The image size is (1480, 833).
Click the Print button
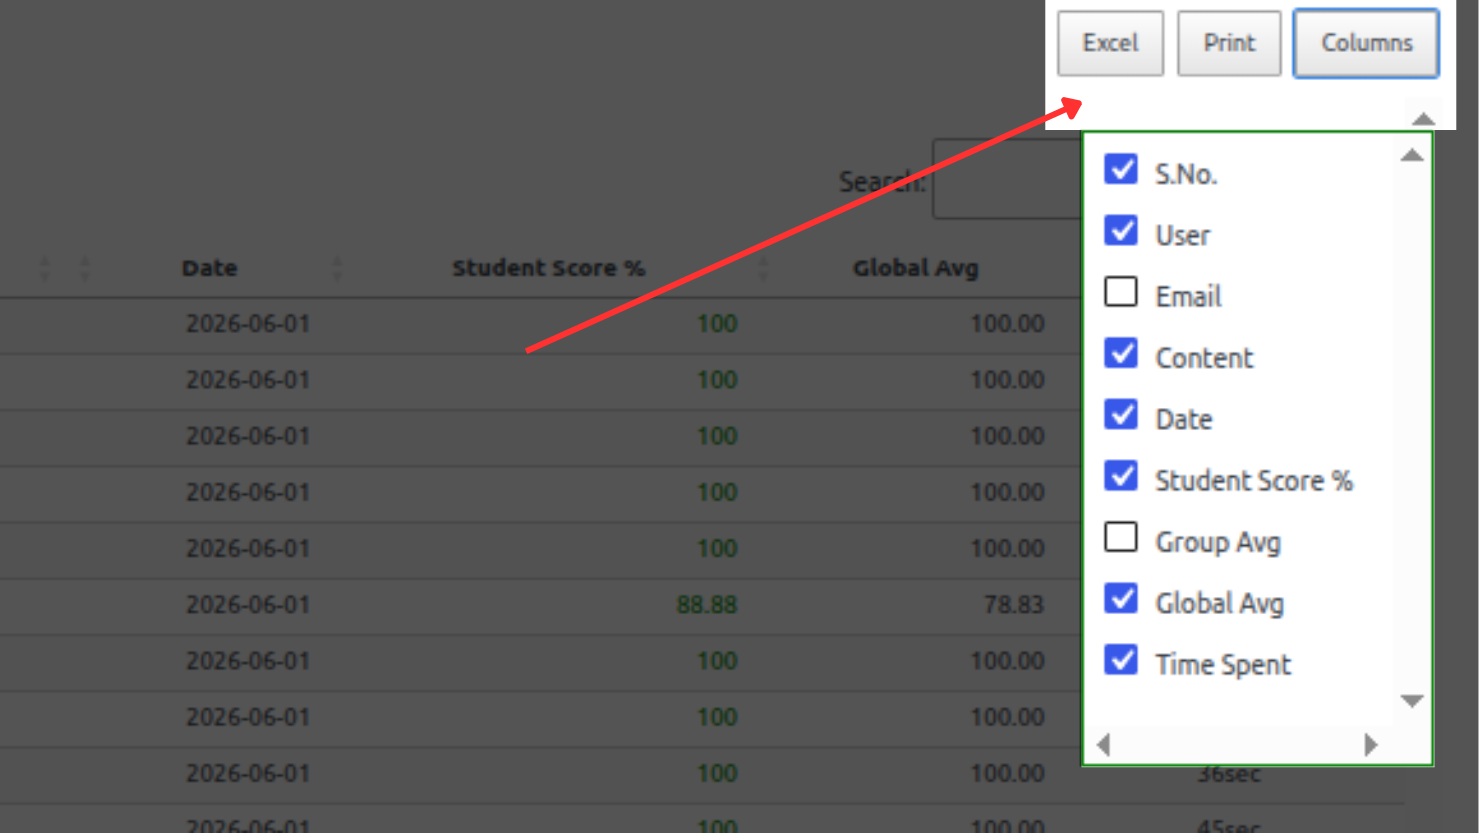point(1229,43)
